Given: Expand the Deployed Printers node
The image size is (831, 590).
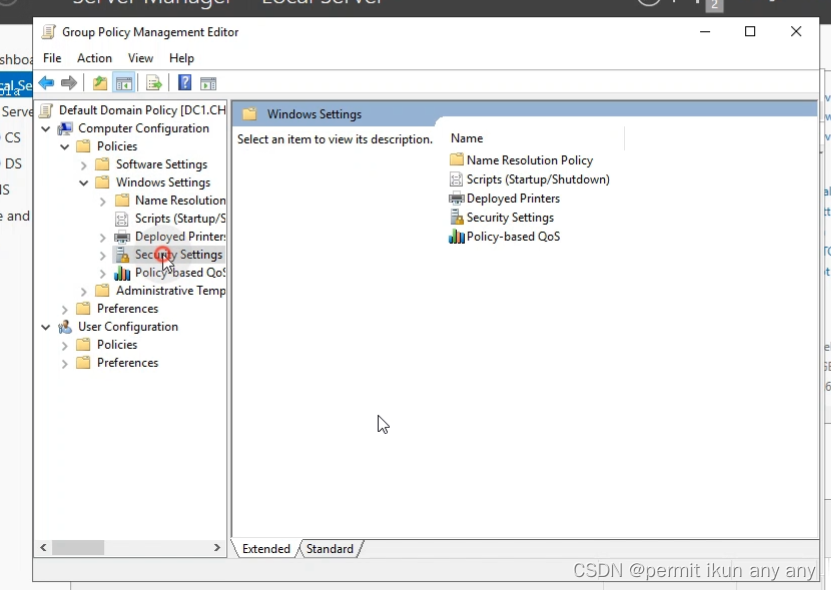Looking at the screenshot, I should pos(103,237).
